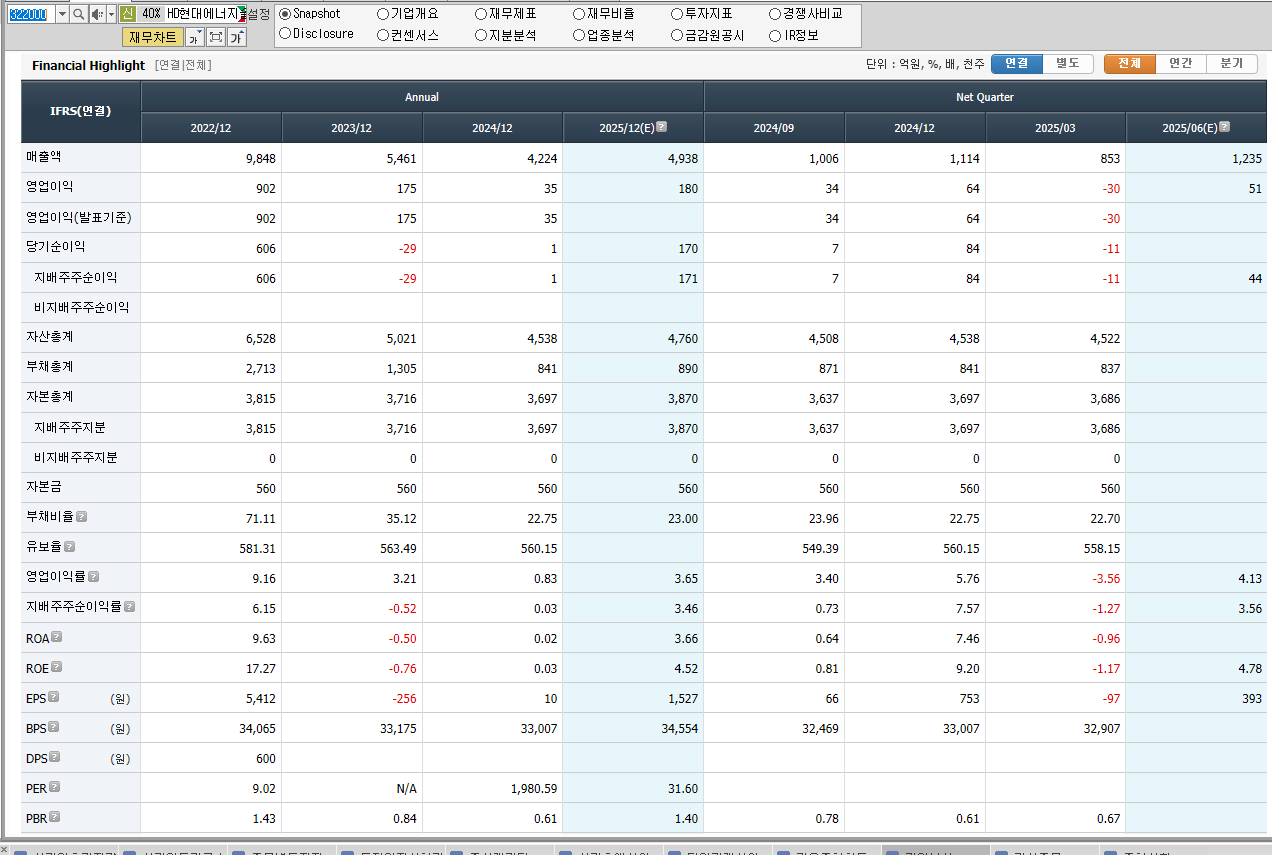Click the help icon next to 영업이익률
Viewport: 1272px width, 855px height.
(x=94, y=577)
